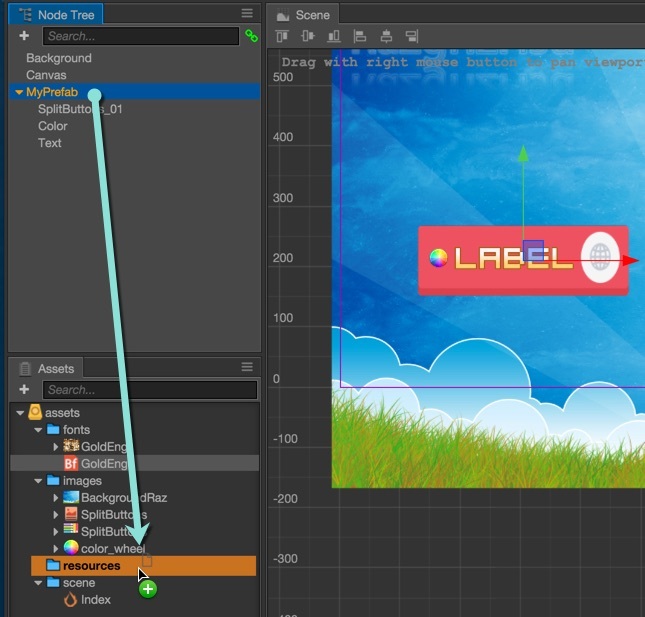Image resolution: width=645 pixels, height=617 pixels.
Task: Click the align bottom toolbar icon
Action: [x=334, y=36]
